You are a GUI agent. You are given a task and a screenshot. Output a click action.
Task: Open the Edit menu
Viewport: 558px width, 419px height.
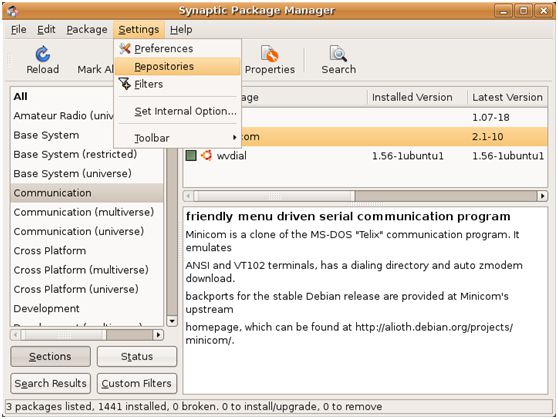coord(46,30)
